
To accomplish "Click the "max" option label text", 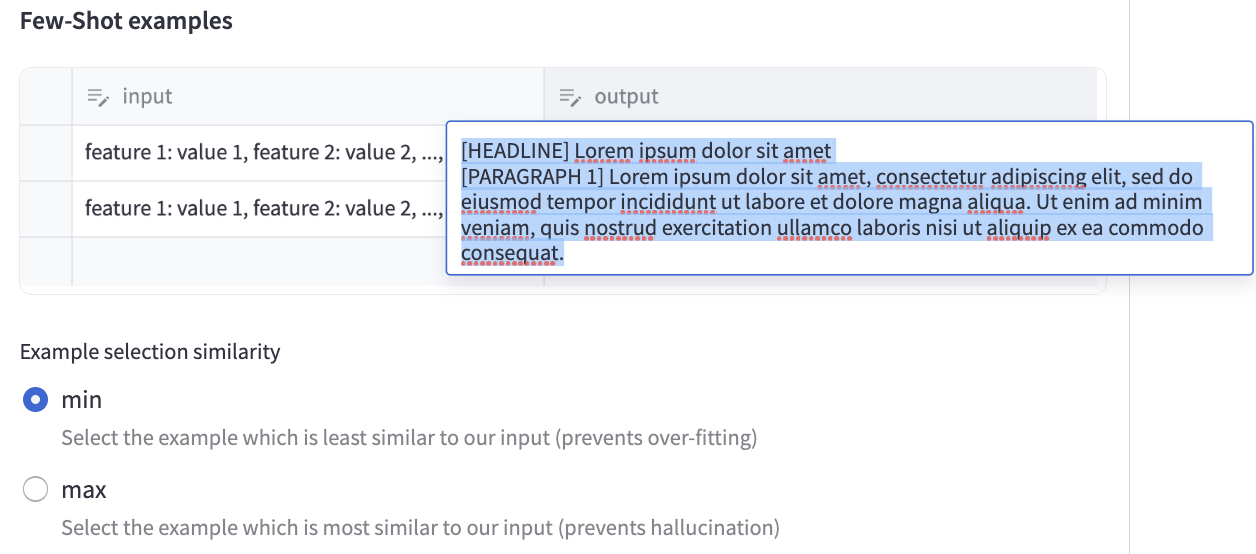I will [x=84, y=490].
